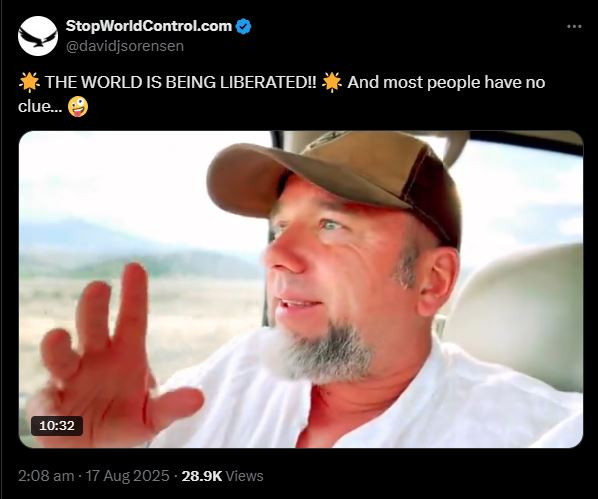This screenshot has height=499, width=598.
Task: Click 'And most people have no' text
Action: tap(446, 82)
